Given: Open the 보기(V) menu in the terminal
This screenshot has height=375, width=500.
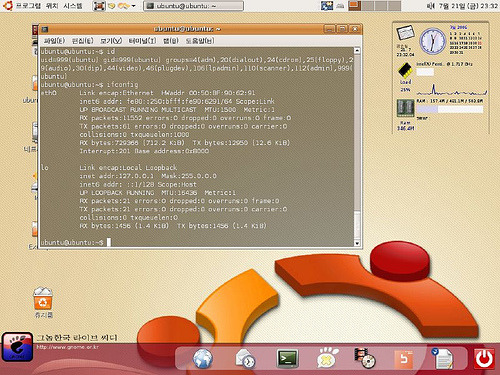Looking at the screenshot, I should [x=111, y=41].
